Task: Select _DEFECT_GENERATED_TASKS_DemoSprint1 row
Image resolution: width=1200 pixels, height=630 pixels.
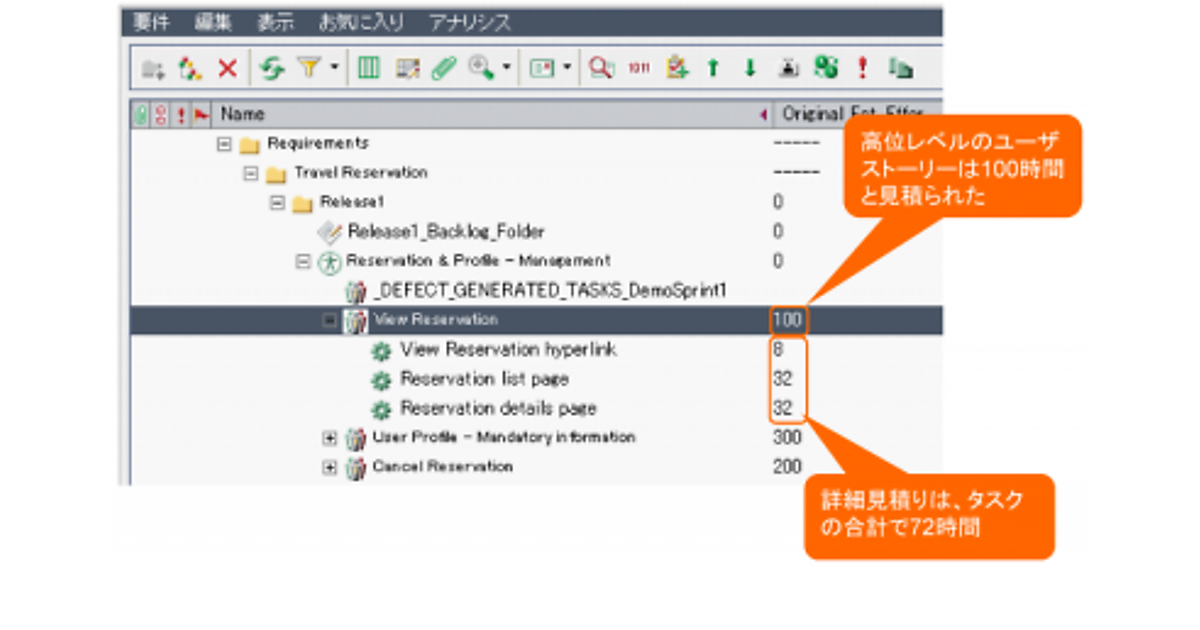Action: [x=549, y=291]
